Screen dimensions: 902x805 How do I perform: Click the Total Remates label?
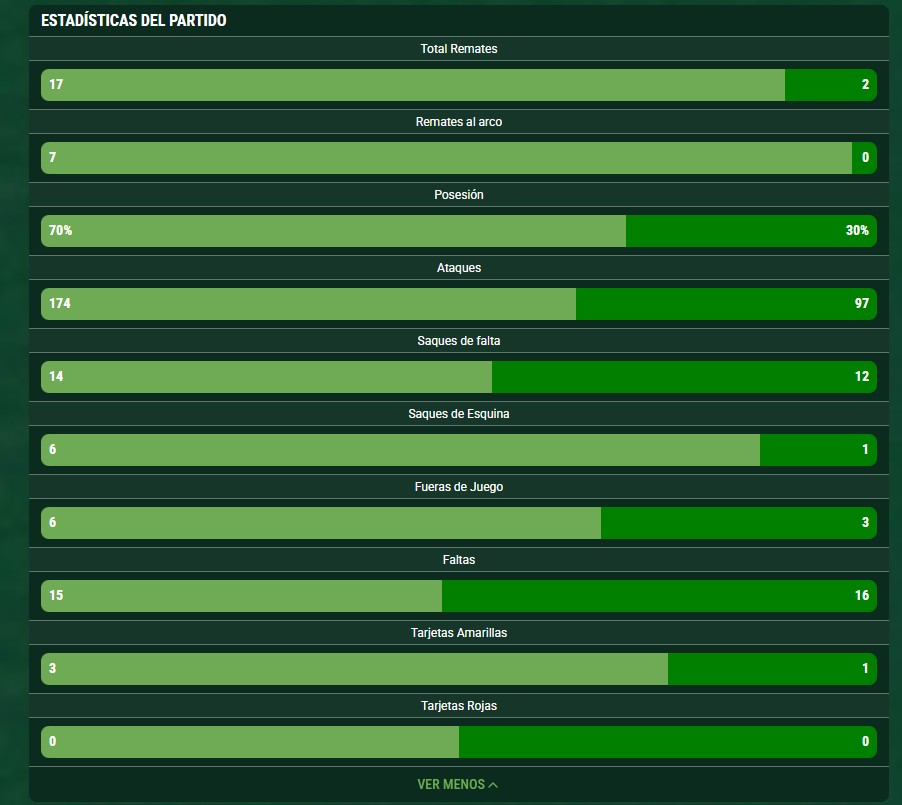pos(458,49)
